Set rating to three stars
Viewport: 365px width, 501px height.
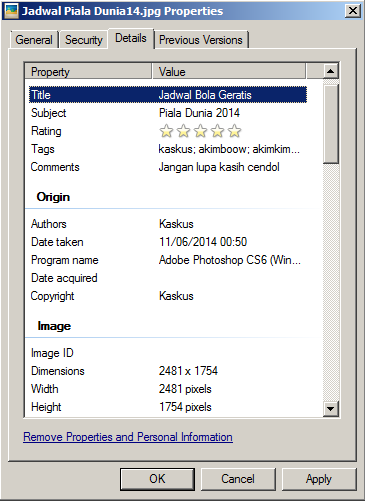200,131
